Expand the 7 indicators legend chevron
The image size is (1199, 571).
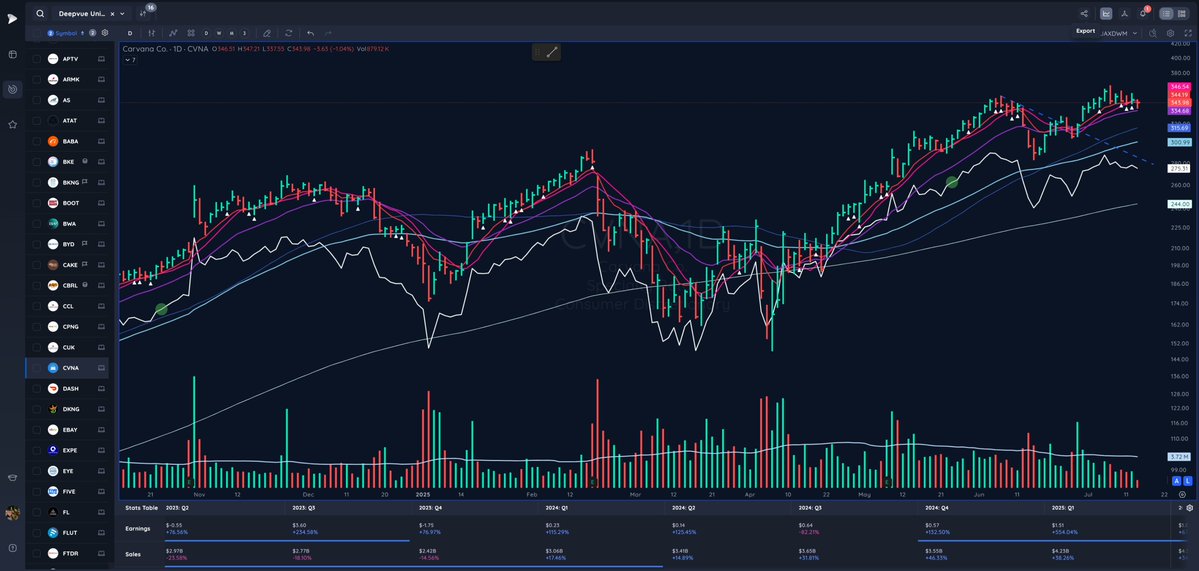pyautogui.click(x=128, y=60)
